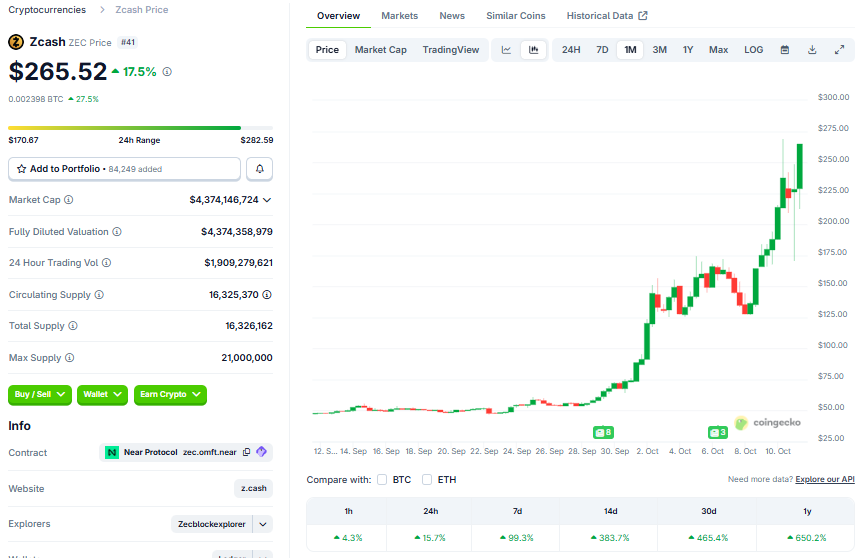Open the Wallet dropdown
The image size is (868, 558).
point(102,395)
